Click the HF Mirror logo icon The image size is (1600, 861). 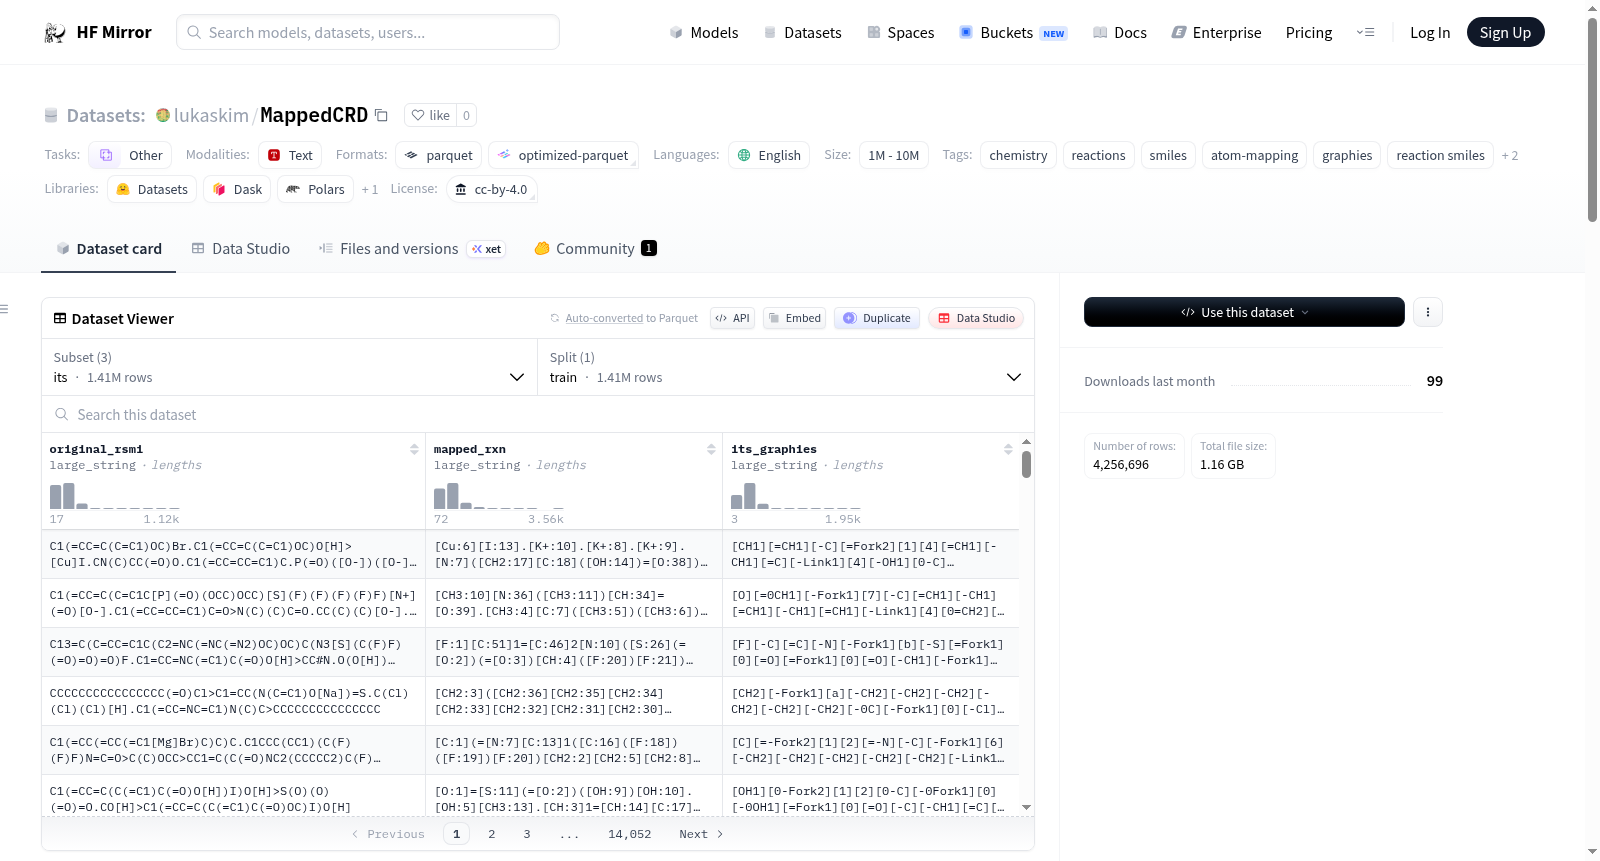(55, 33)
